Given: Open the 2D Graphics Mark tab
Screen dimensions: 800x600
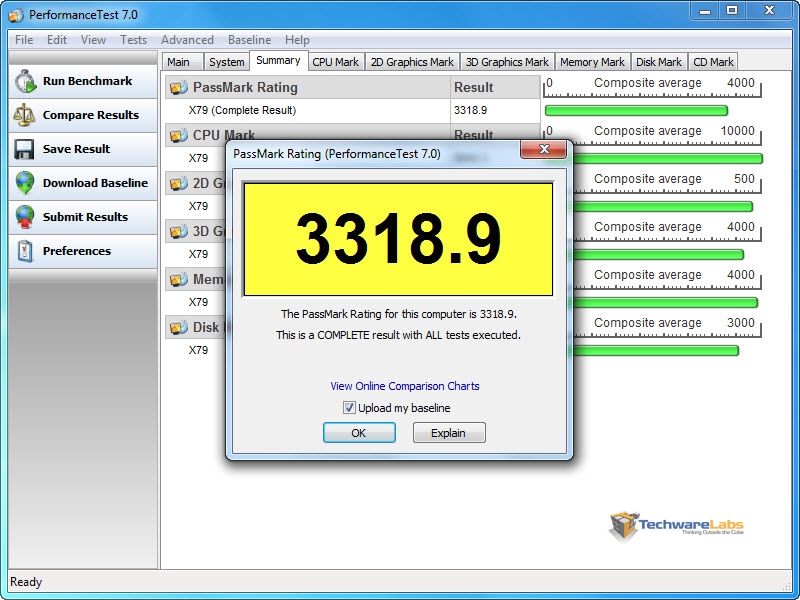Looking at the screenshot, I should point(412,62).
